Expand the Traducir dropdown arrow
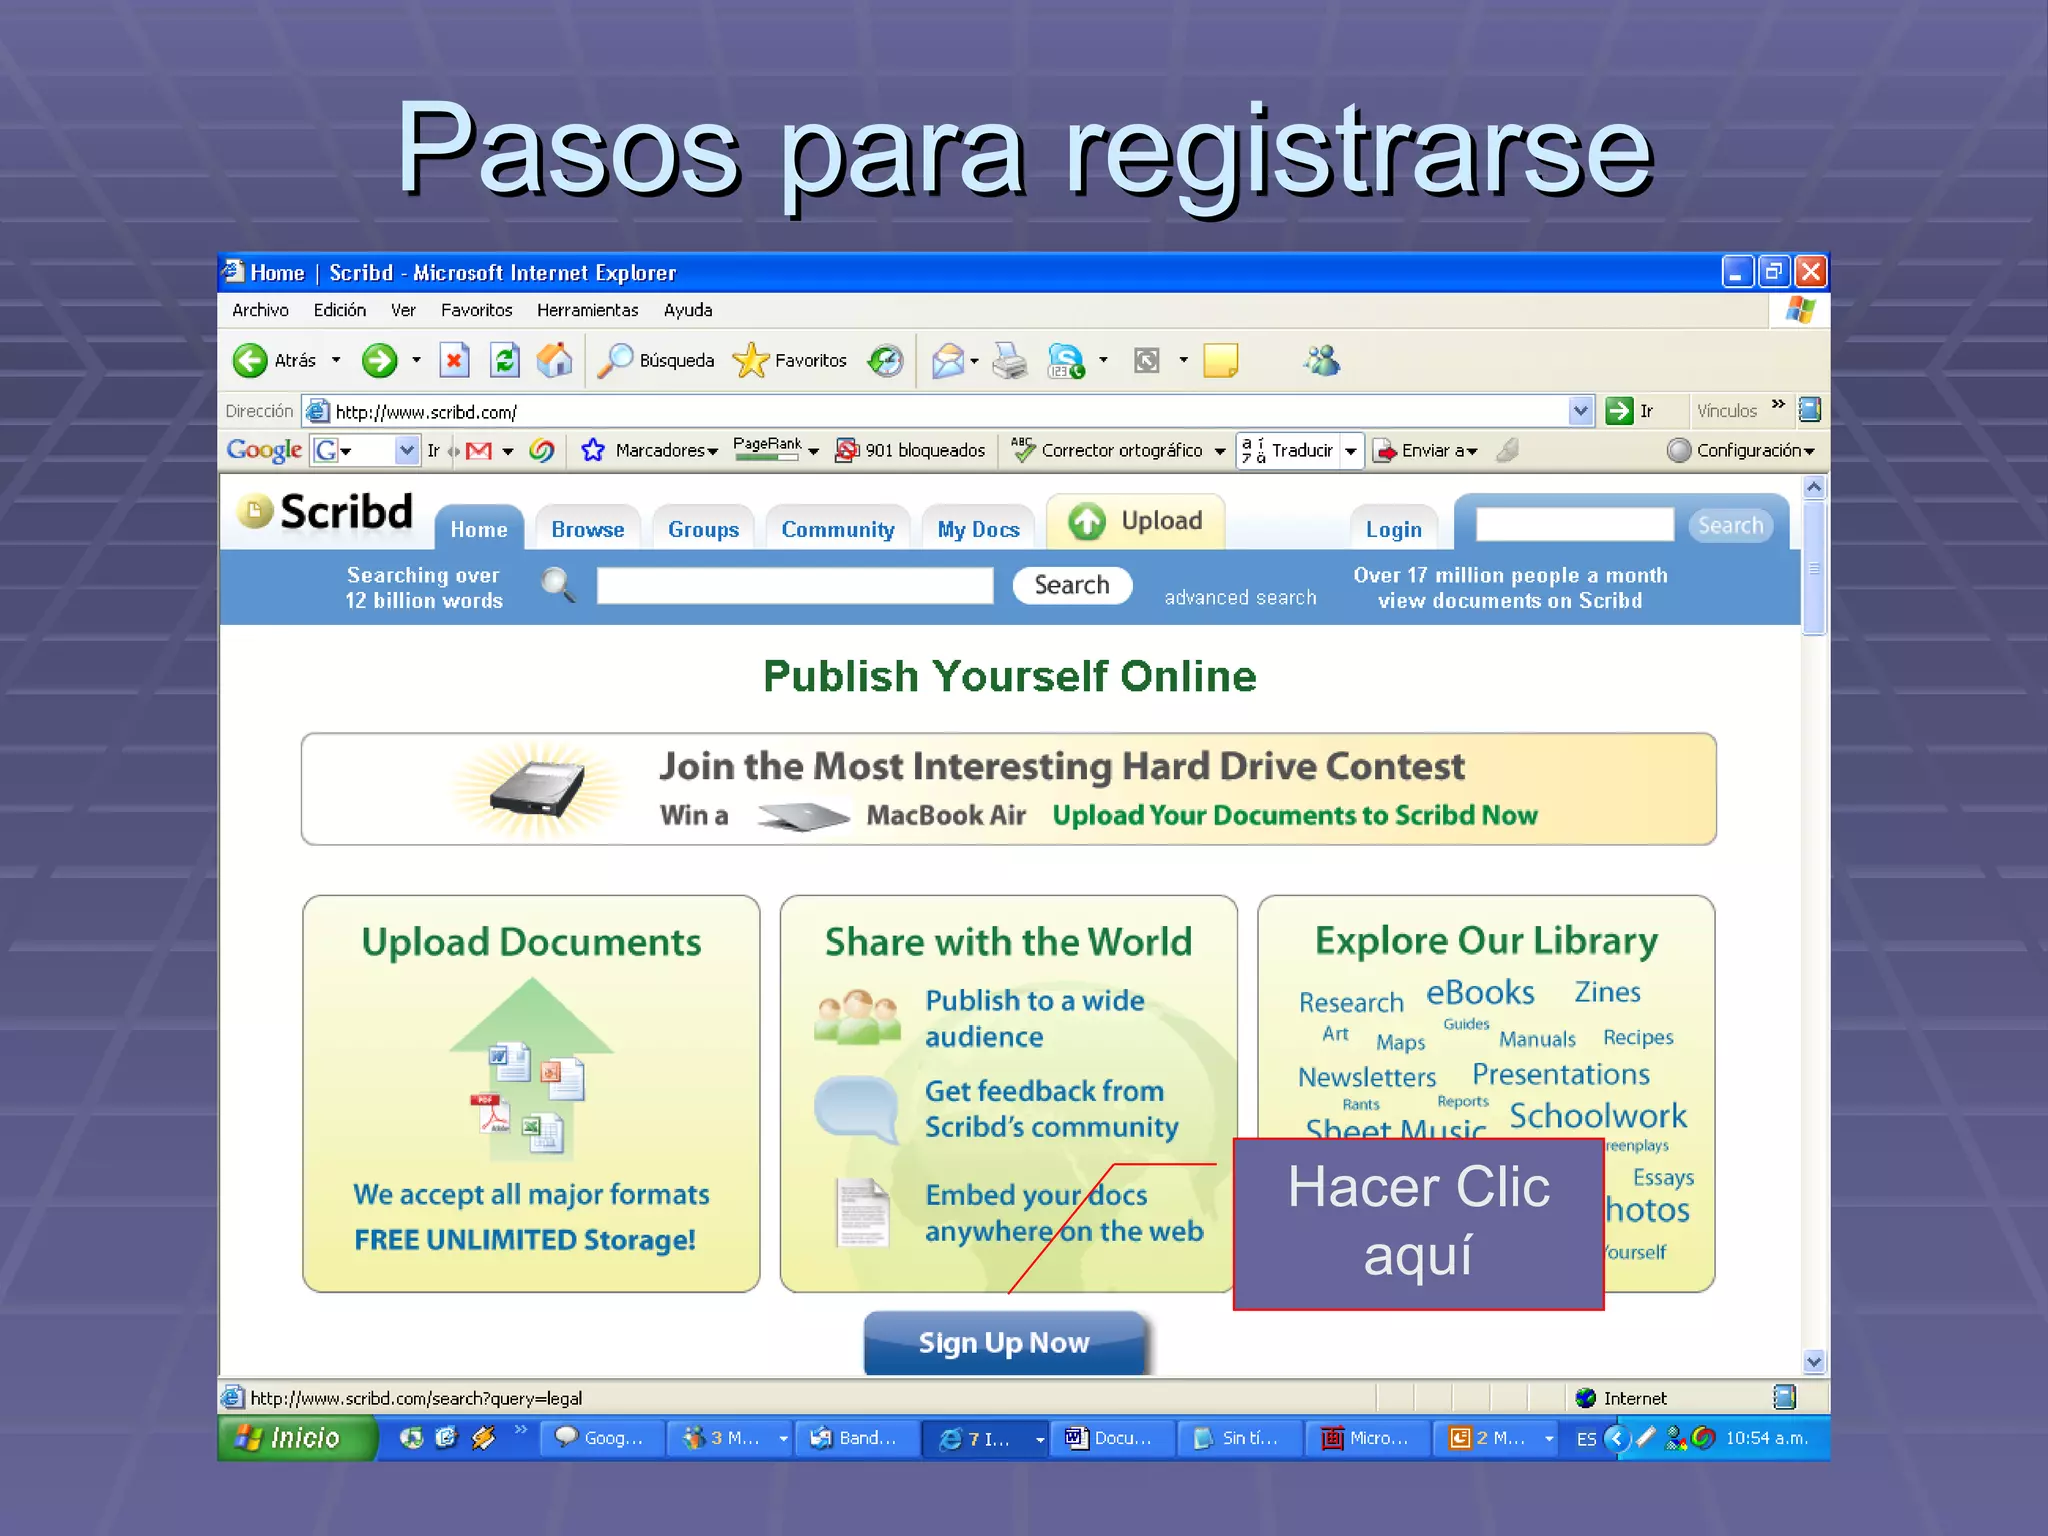Screen dimensions: 2048x1536 [x=1350, y=451]
